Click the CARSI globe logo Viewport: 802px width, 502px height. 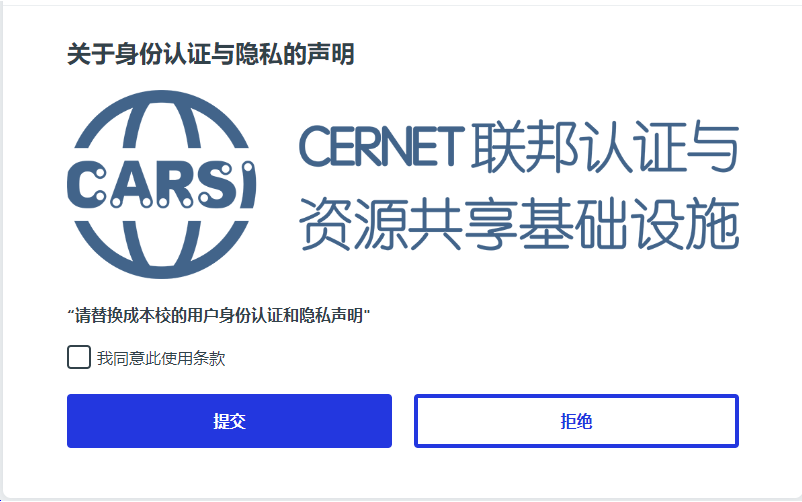coord(162,184)
